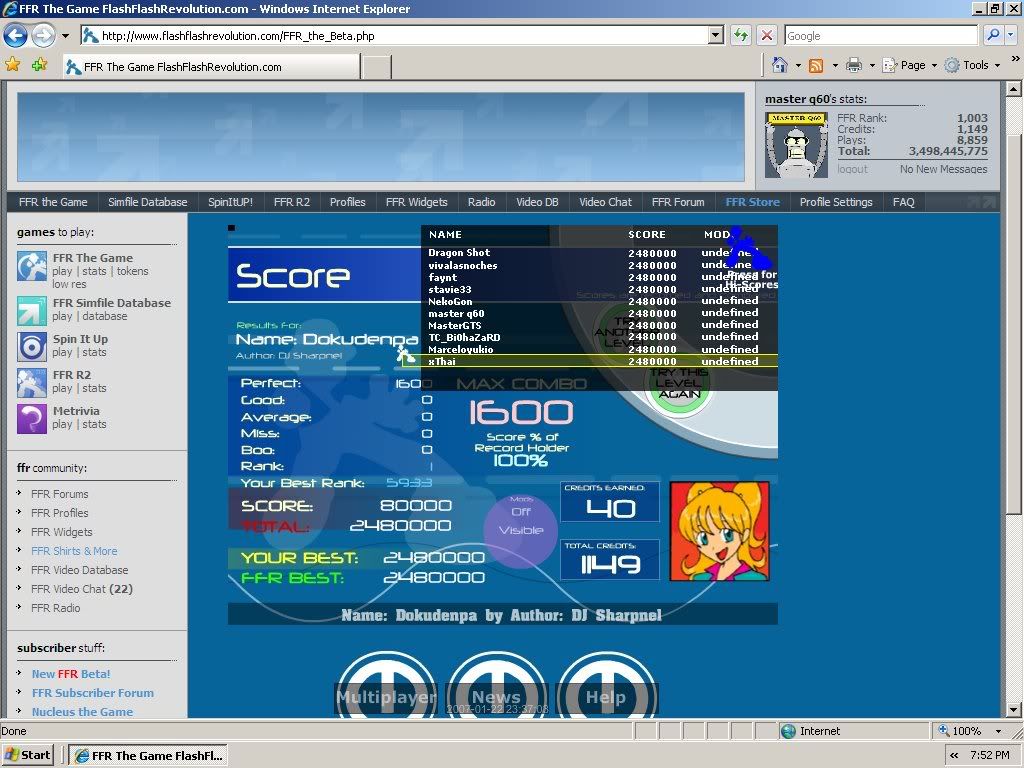Image resolution: width=1024 pixels, height=768 pixels.
Task: Open the Favorites Center star icon
Action: pyautogui.click(x=13, y=65)
